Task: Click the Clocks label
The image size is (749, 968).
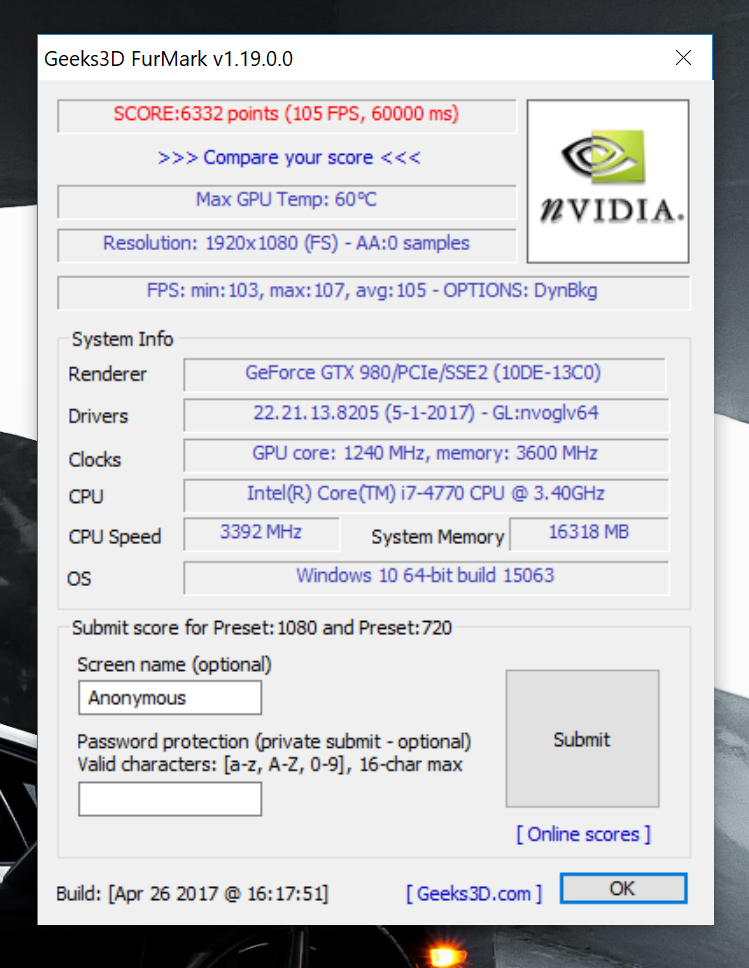Action: tap(95, 459)
